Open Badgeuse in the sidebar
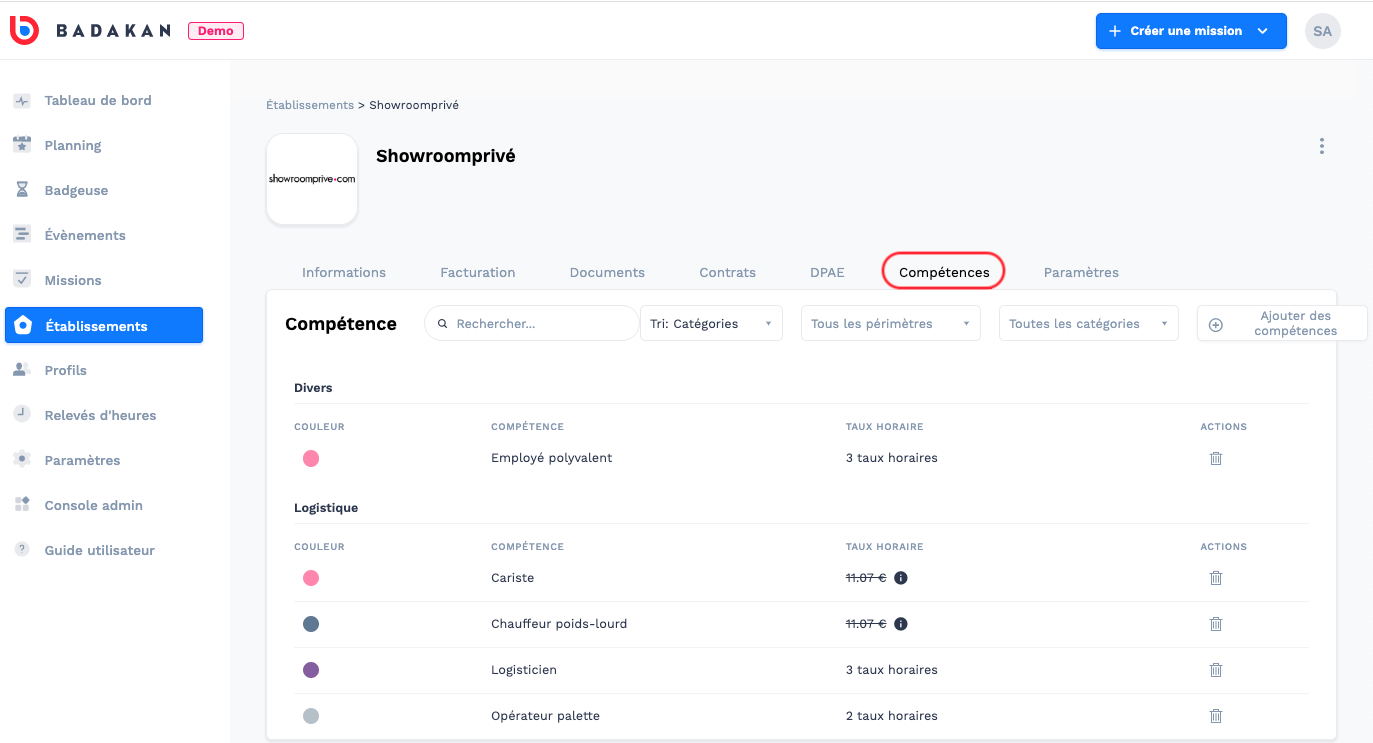The height and width of the screenshot is (743, 1373). tap(76, 190)
